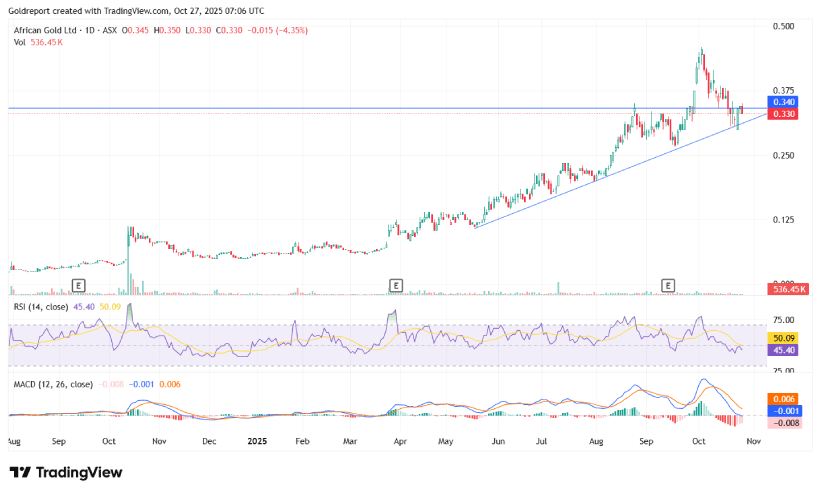
Task: Click the blue -0.001 MACD axis label
Action: (x=782, y=410)
